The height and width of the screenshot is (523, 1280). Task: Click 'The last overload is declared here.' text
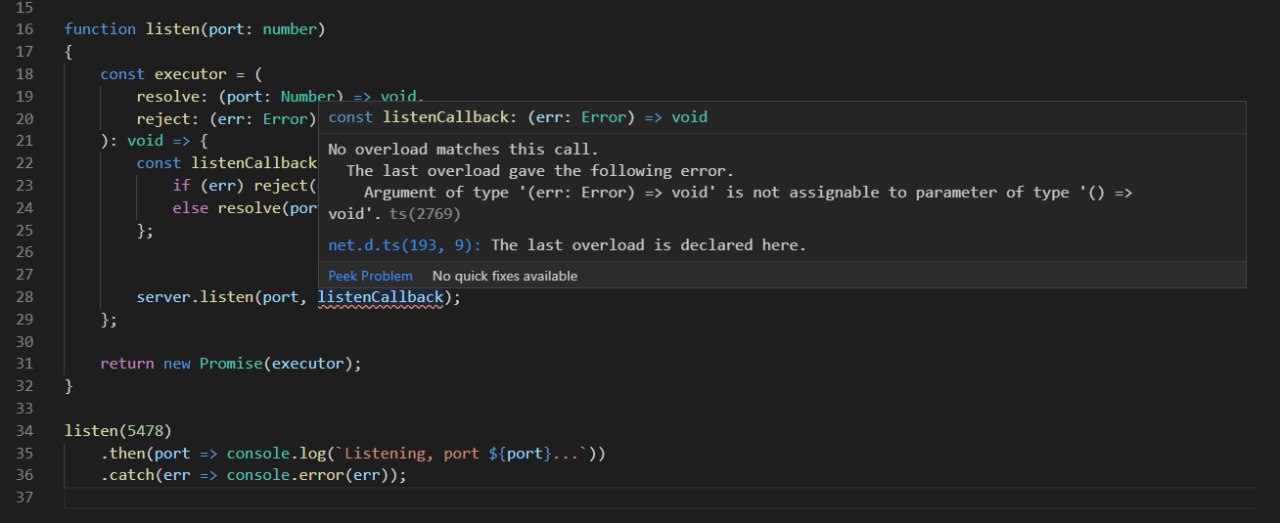pyautogui.click(x=648, y=245)
